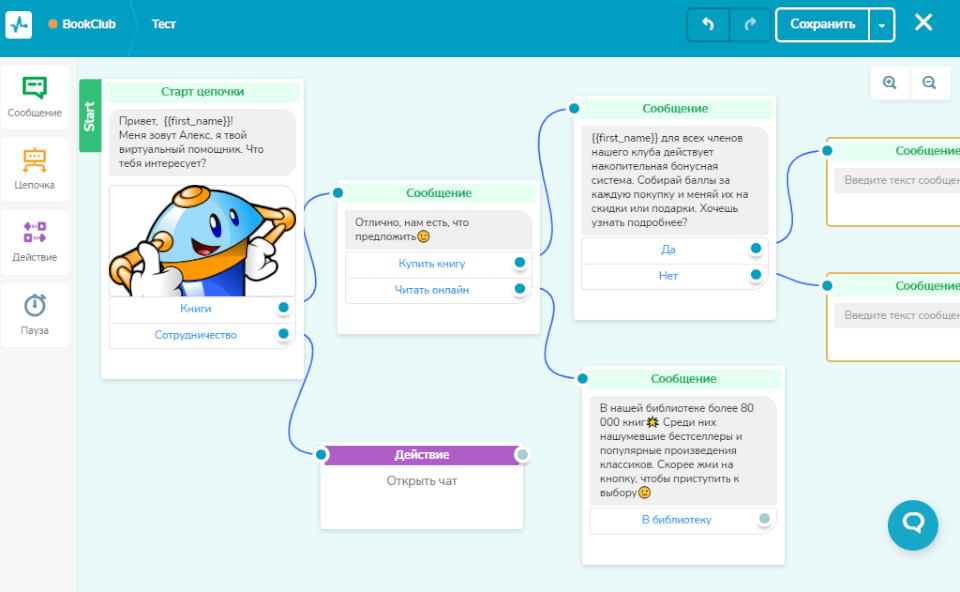The height and width of the screenshot is (592, 960).
Task: Click the connector dot of Нет
Action: tap(756, 274)
